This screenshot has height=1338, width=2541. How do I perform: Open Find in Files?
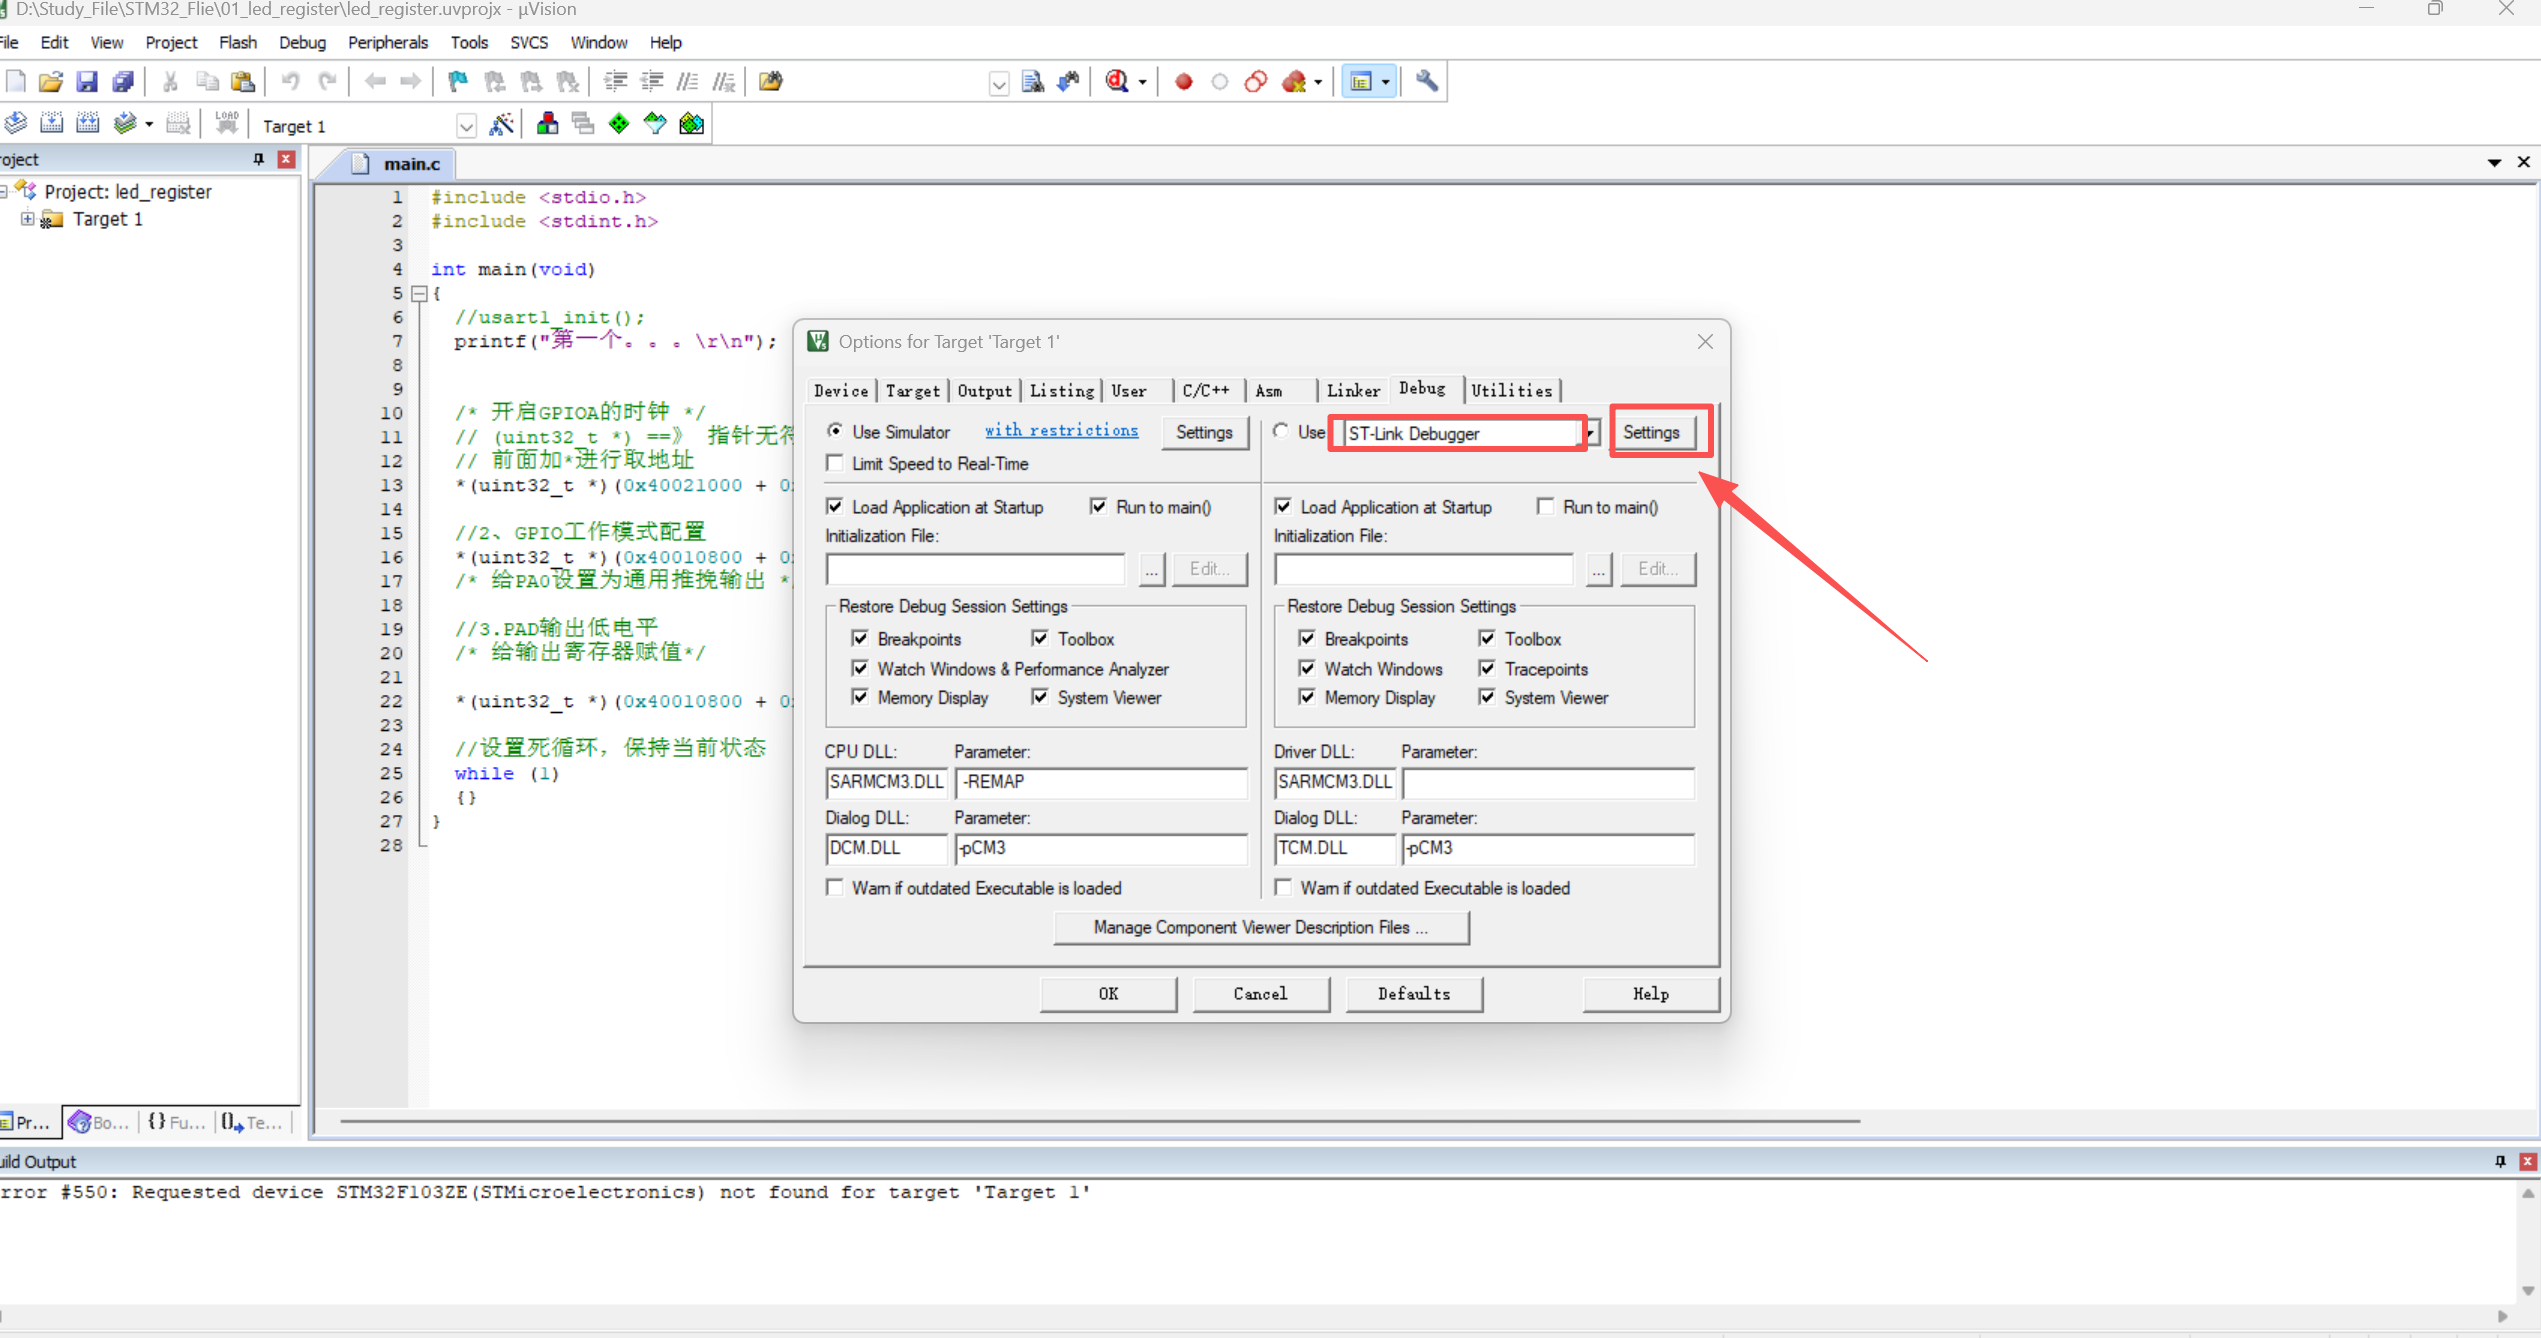[1033, 81]
